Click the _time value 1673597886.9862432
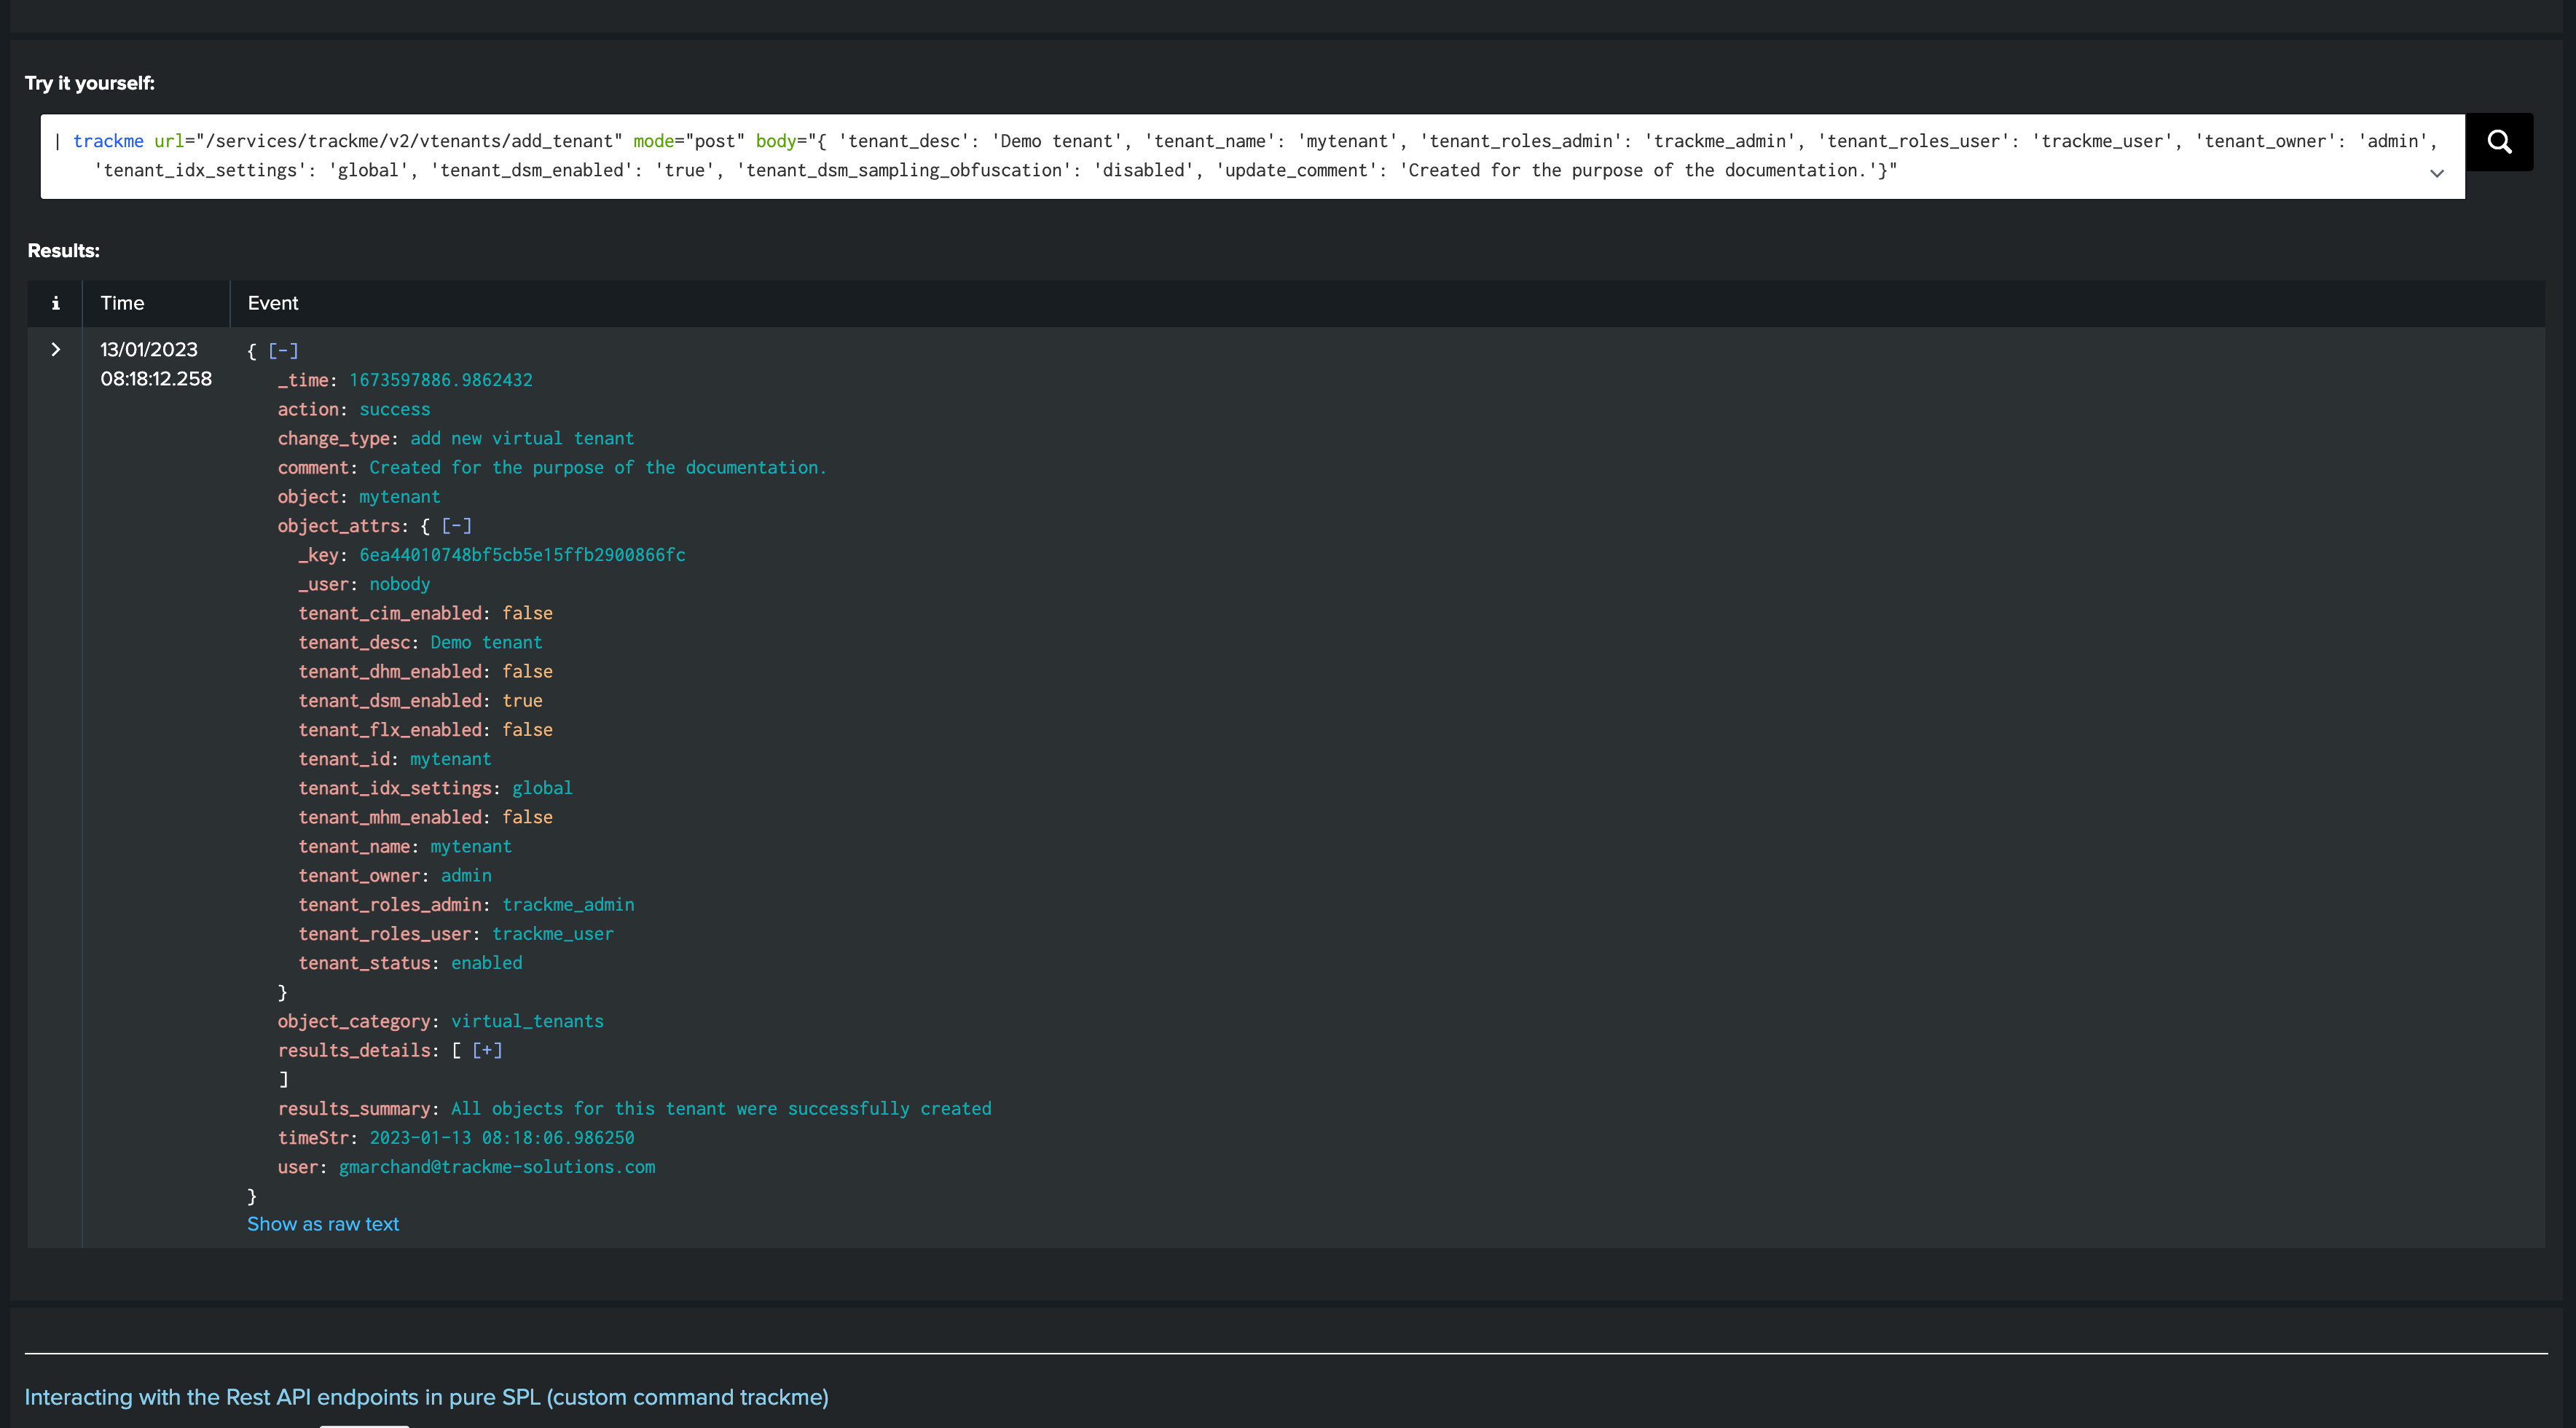 441,380
